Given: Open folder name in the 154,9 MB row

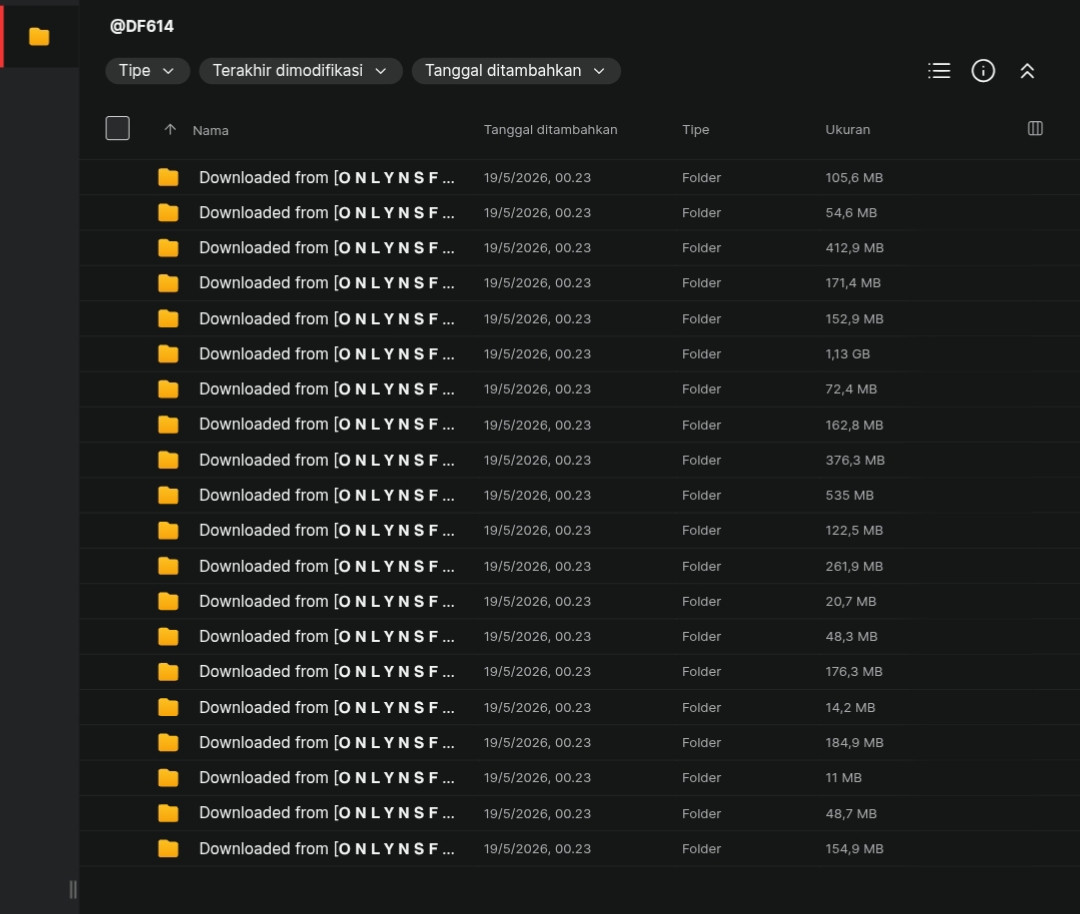Looking at the screenshot, I should click(326, 849).
